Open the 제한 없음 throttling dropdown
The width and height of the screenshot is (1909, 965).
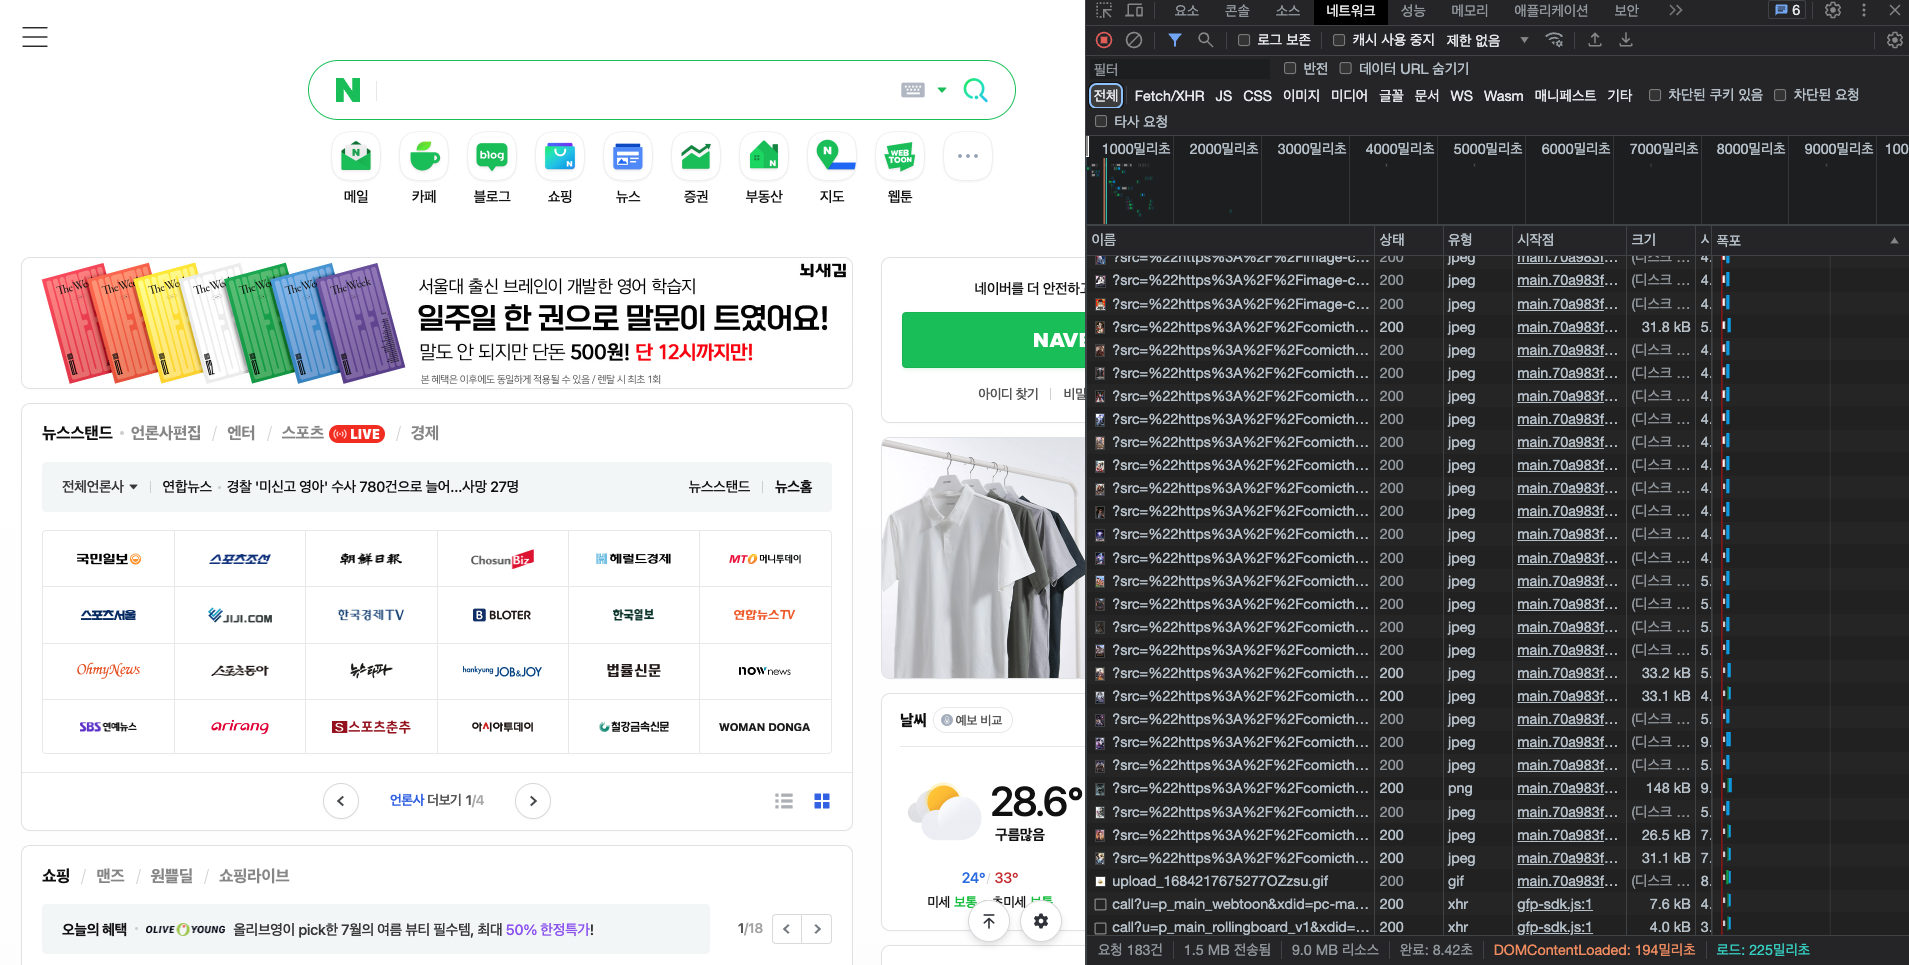coord(1488,40)
